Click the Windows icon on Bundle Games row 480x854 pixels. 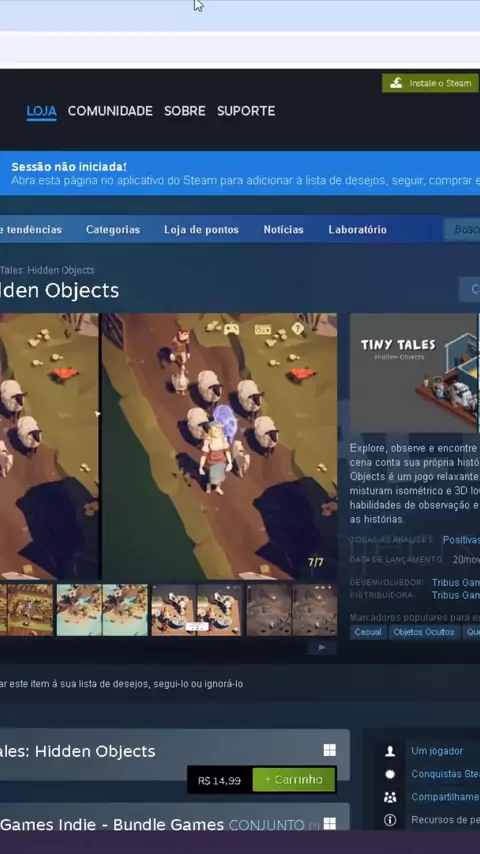click(x=330, y=824)
